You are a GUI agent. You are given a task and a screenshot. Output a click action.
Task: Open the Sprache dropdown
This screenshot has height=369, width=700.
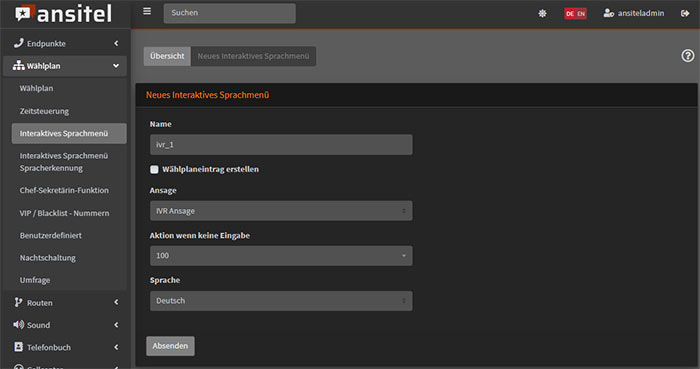pos(281,301)
